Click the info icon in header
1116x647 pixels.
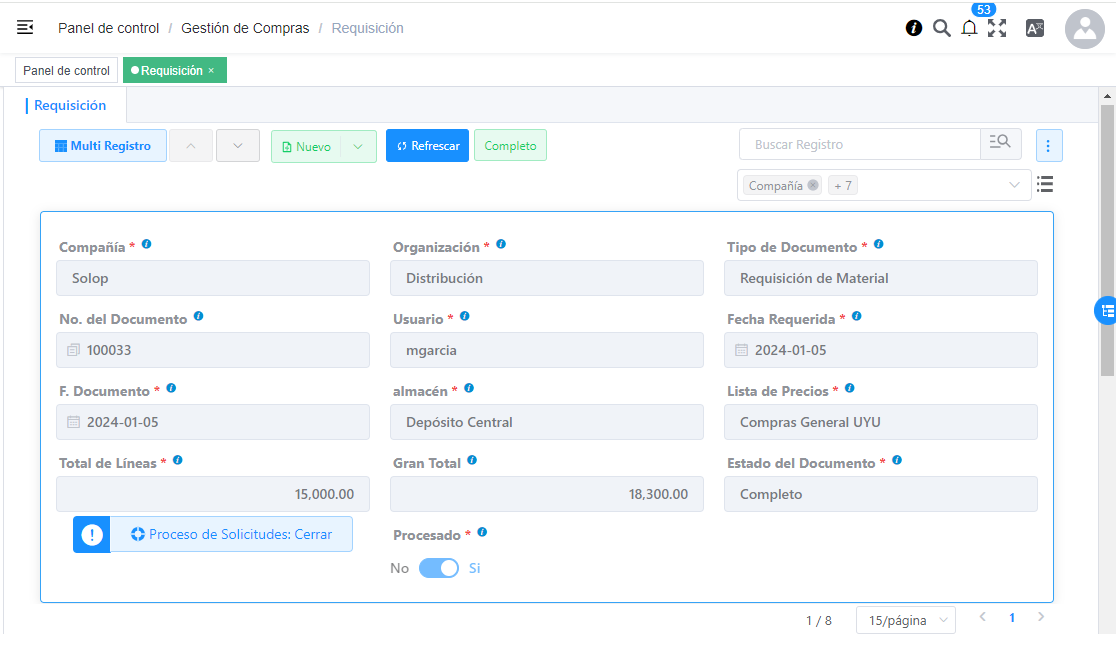click(x=914, y=28)
